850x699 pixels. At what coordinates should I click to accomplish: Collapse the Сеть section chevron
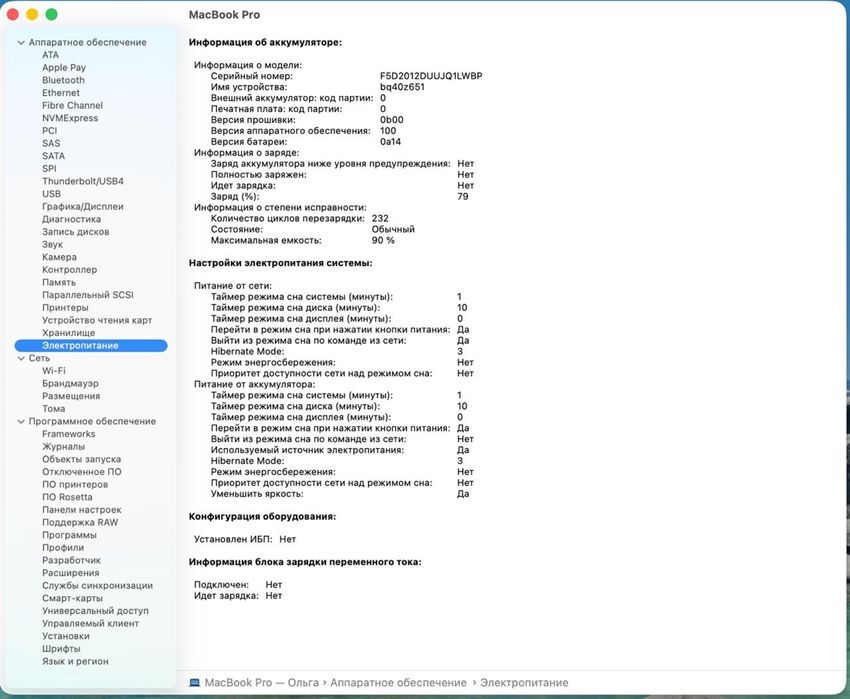pyautogui.click(x=21, y=358)
